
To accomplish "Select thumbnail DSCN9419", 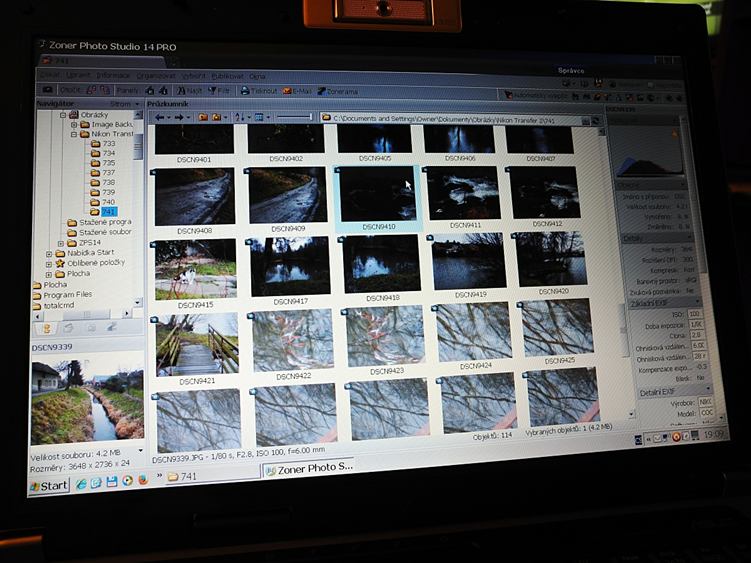I will pyautogui.click(x=469, y=262).
